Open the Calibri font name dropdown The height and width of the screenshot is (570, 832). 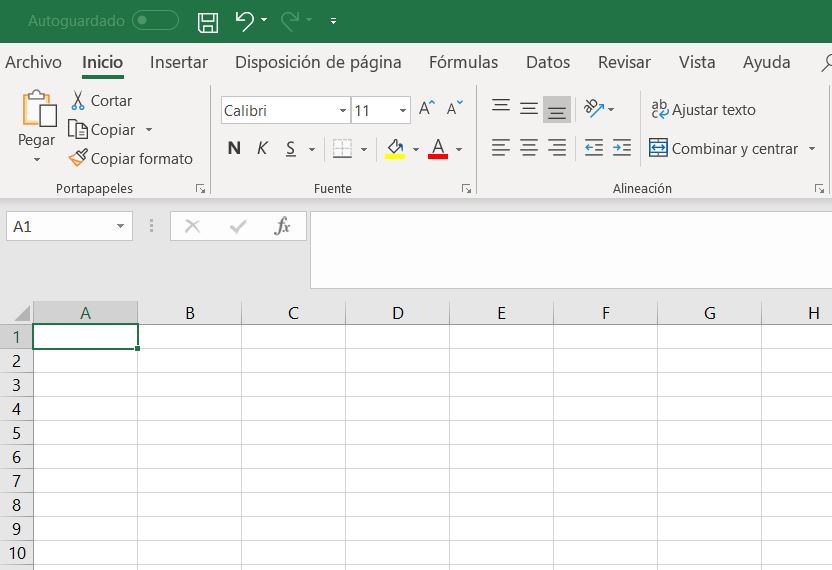click(343, 111)
